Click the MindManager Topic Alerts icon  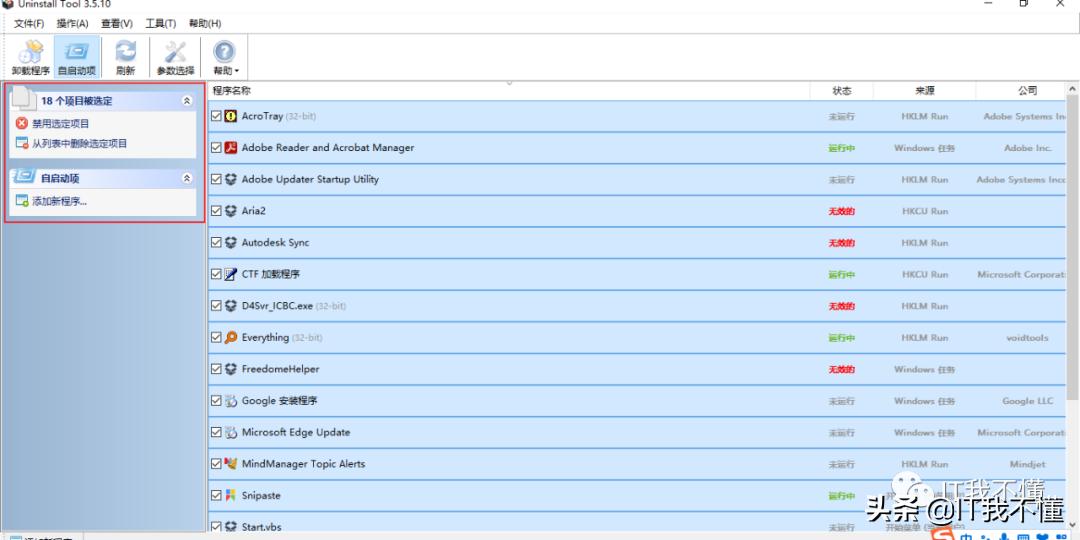[231, 464]
